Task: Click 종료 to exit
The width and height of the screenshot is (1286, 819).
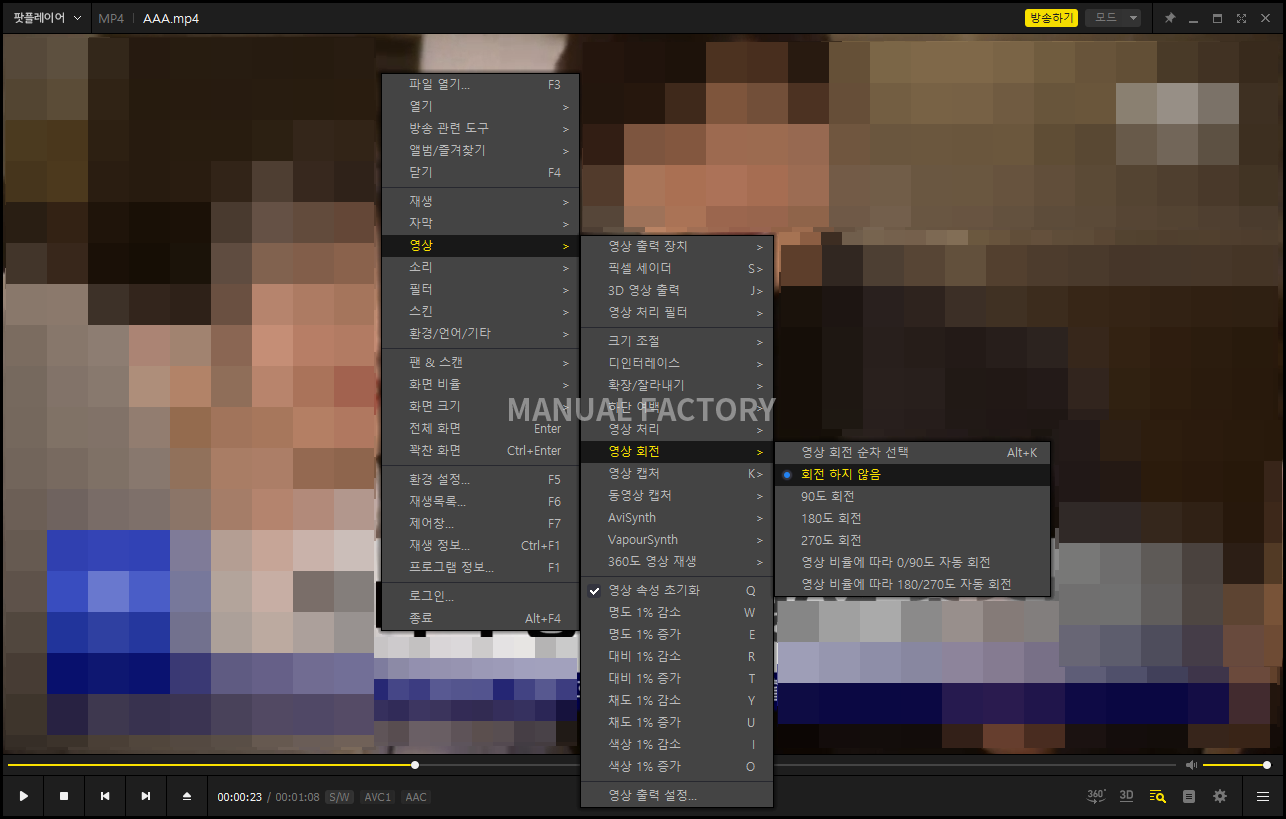Action: tap(480, 618)
